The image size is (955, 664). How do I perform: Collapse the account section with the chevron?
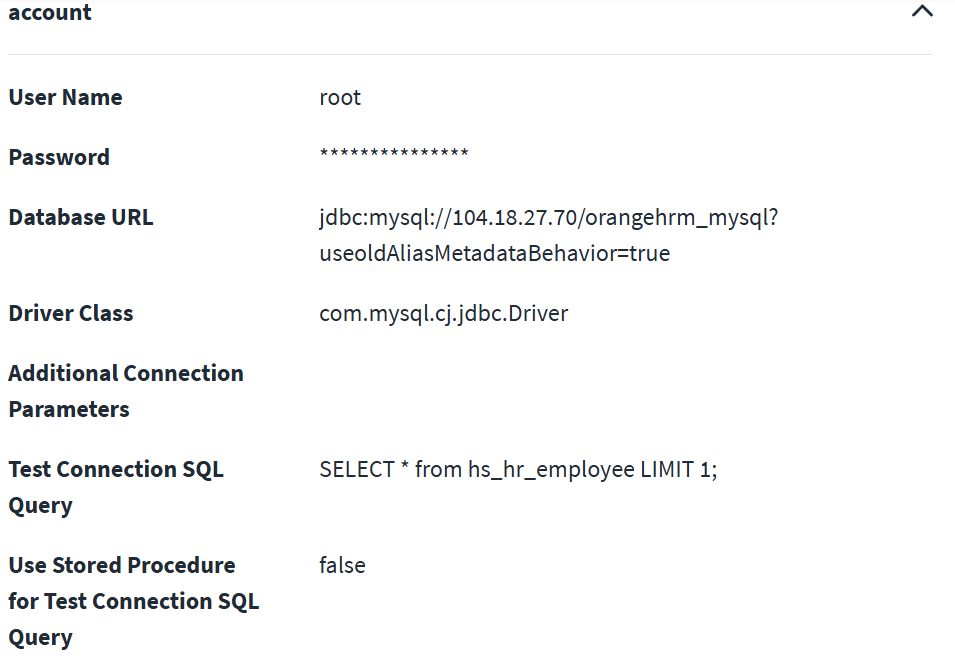[x=922, y=12]
